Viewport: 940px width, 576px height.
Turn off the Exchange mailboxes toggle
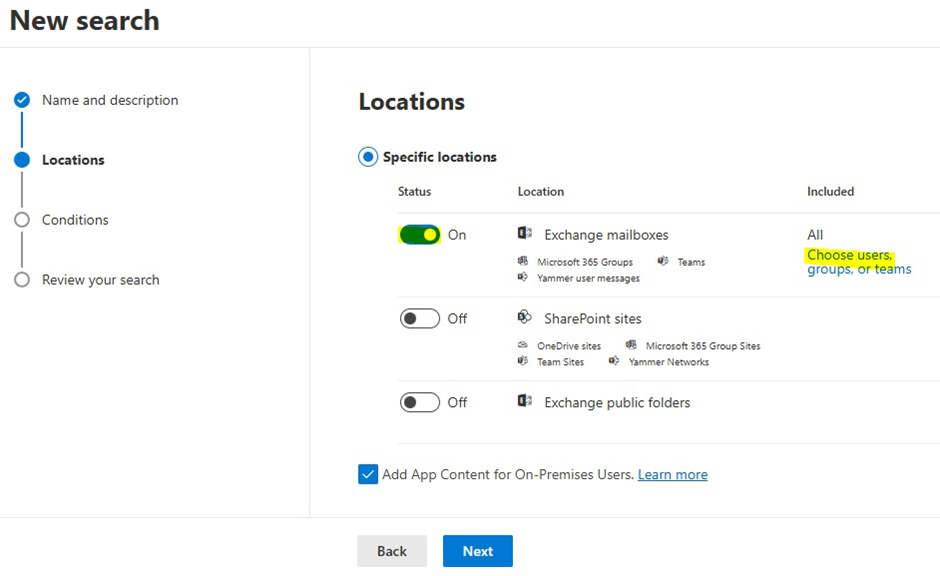click(x=420, y=235)
